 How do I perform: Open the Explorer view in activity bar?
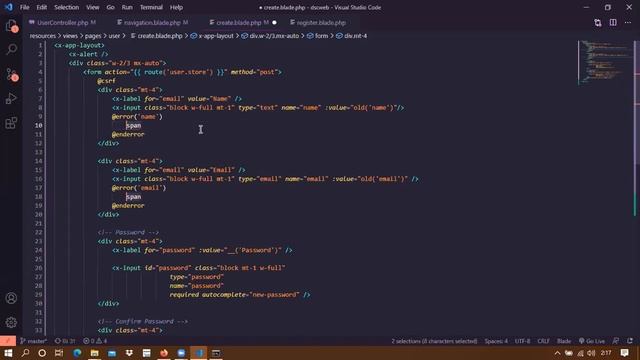pos(11,26)
